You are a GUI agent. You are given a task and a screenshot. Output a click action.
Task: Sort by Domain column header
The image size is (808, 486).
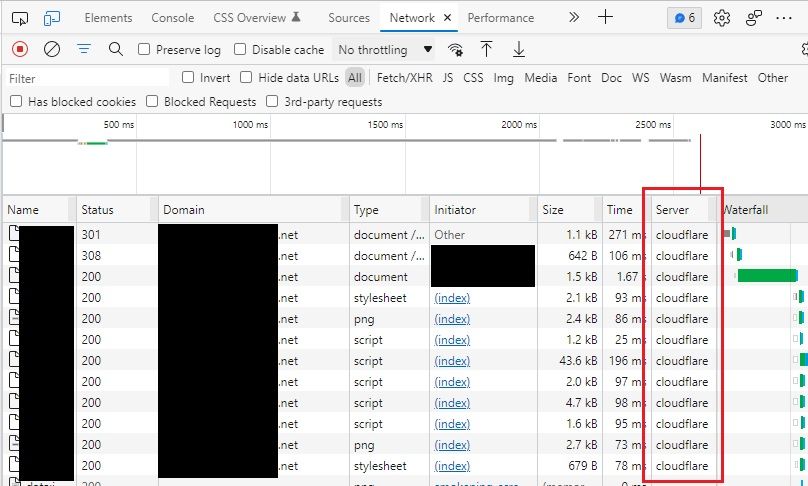(254, 210)
